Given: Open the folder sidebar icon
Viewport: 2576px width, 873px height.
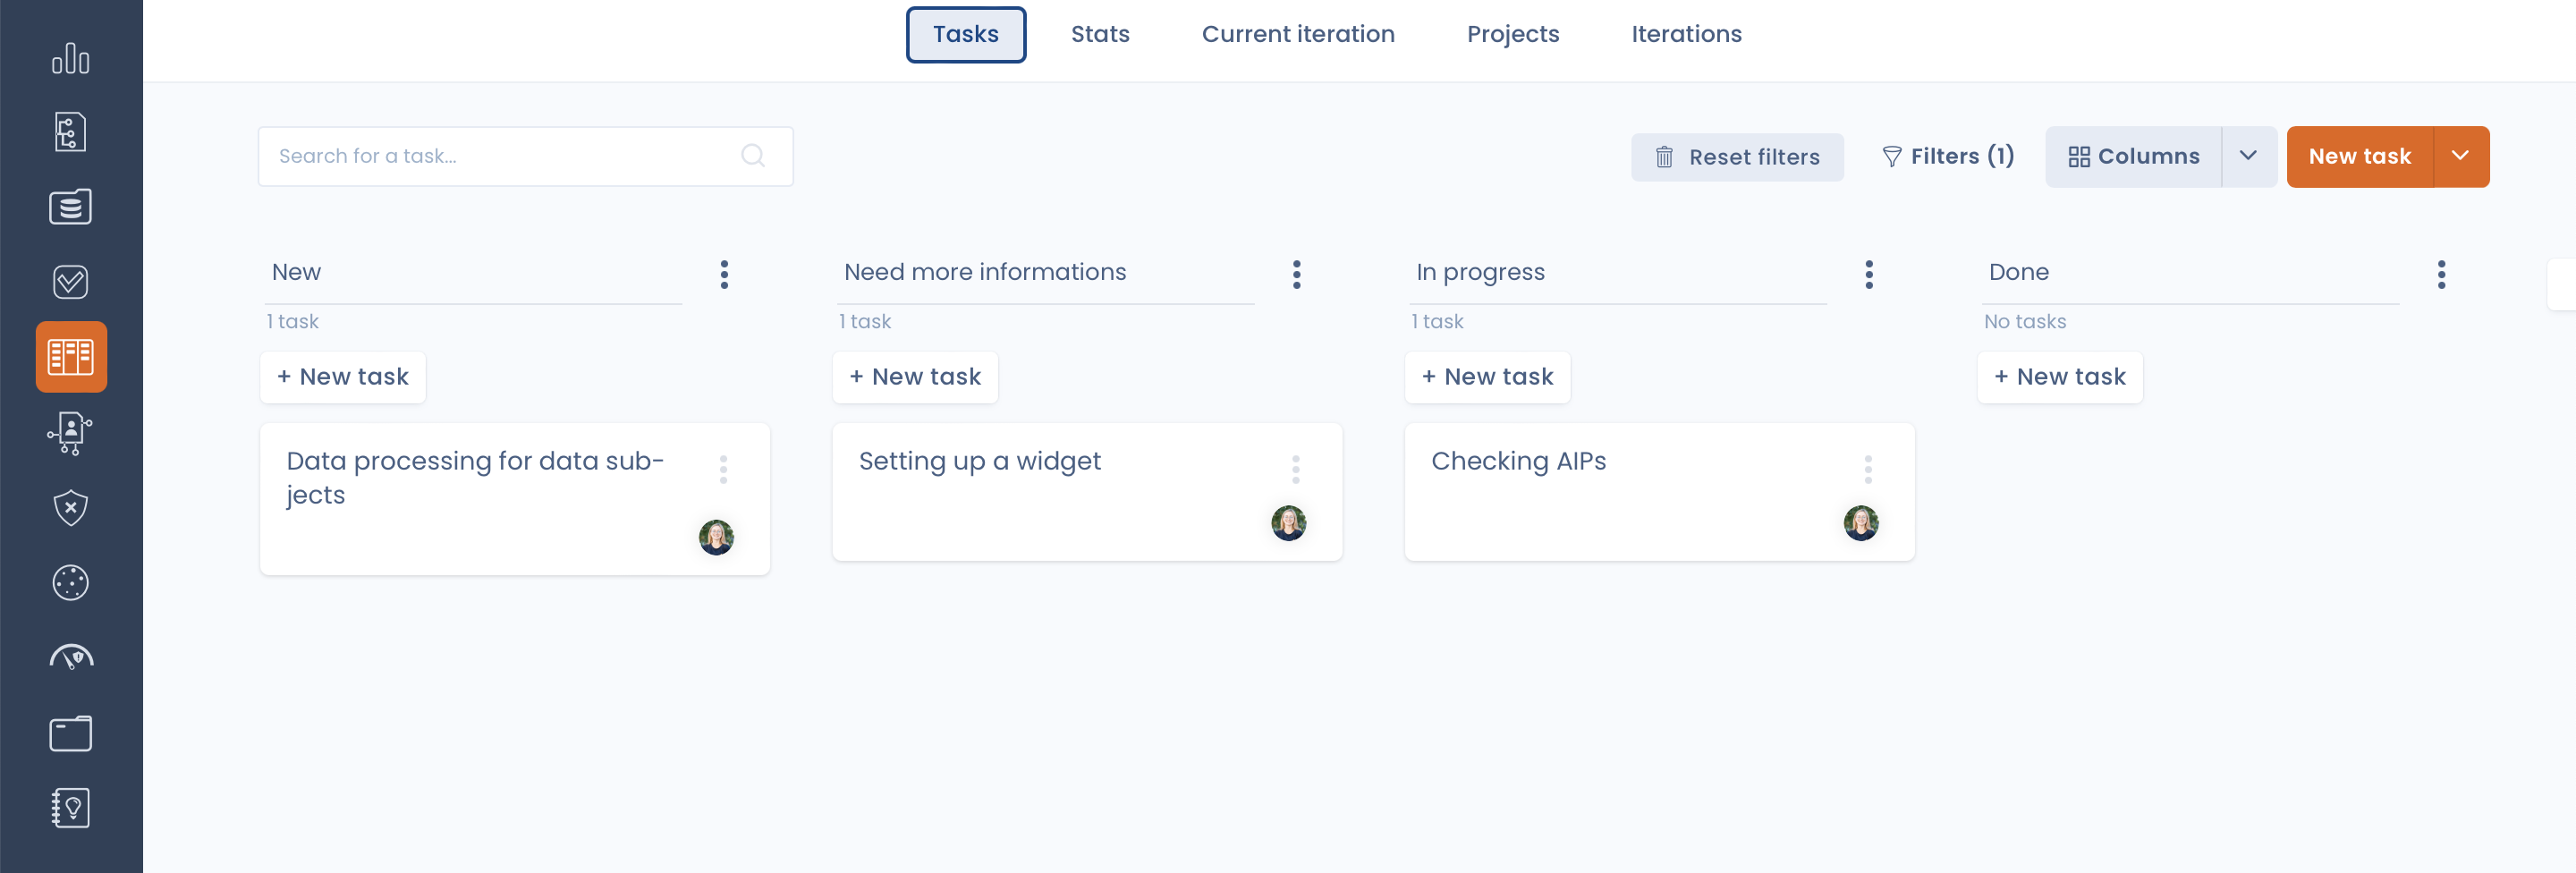Looking at the screenshot, I should point(70,733).
